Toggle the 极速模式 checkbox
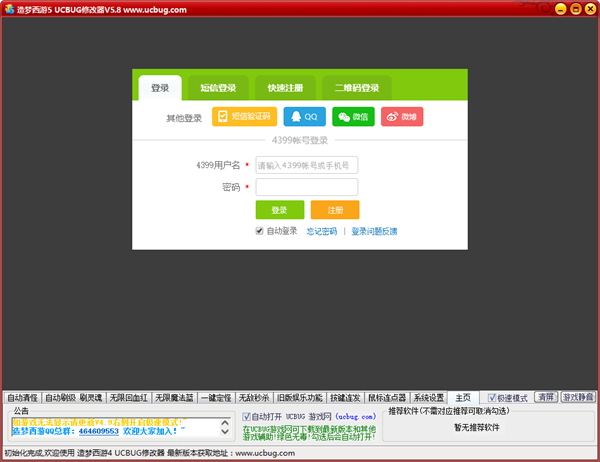This screenshot has height=462, width=600. [x=492, y=398]
